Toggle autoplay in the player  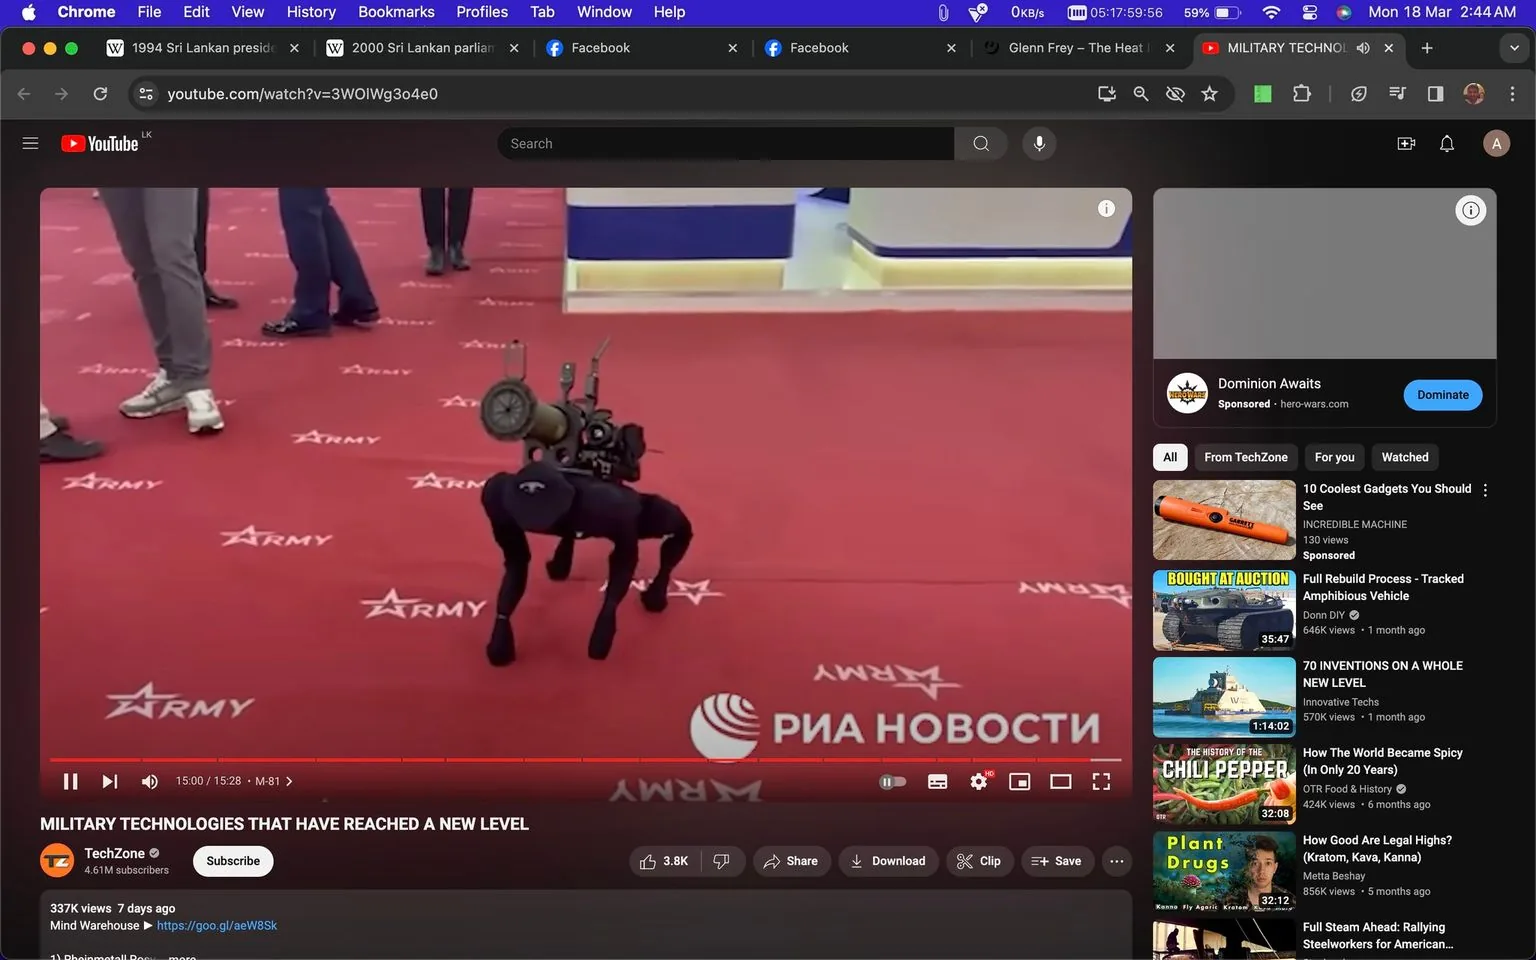(x=891, y=781)
